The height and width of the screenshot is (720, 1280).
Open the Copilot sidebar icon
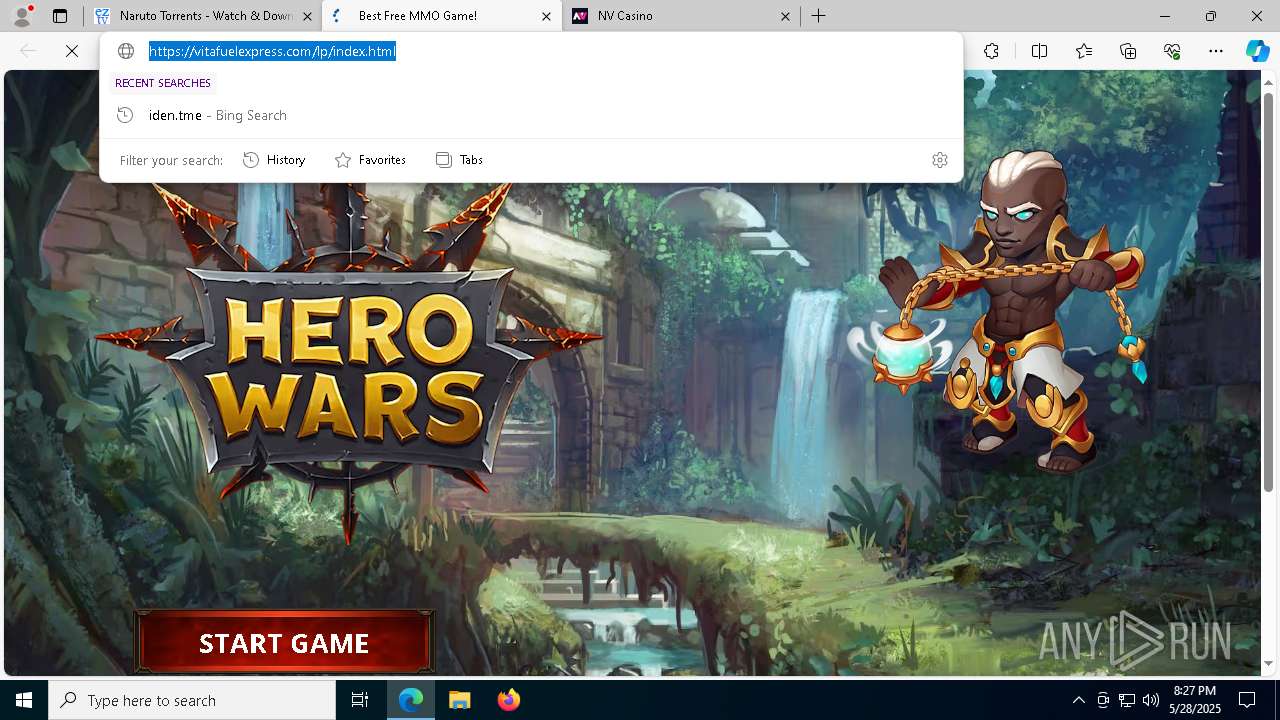pyautogui.click(x=1257, y=51)
